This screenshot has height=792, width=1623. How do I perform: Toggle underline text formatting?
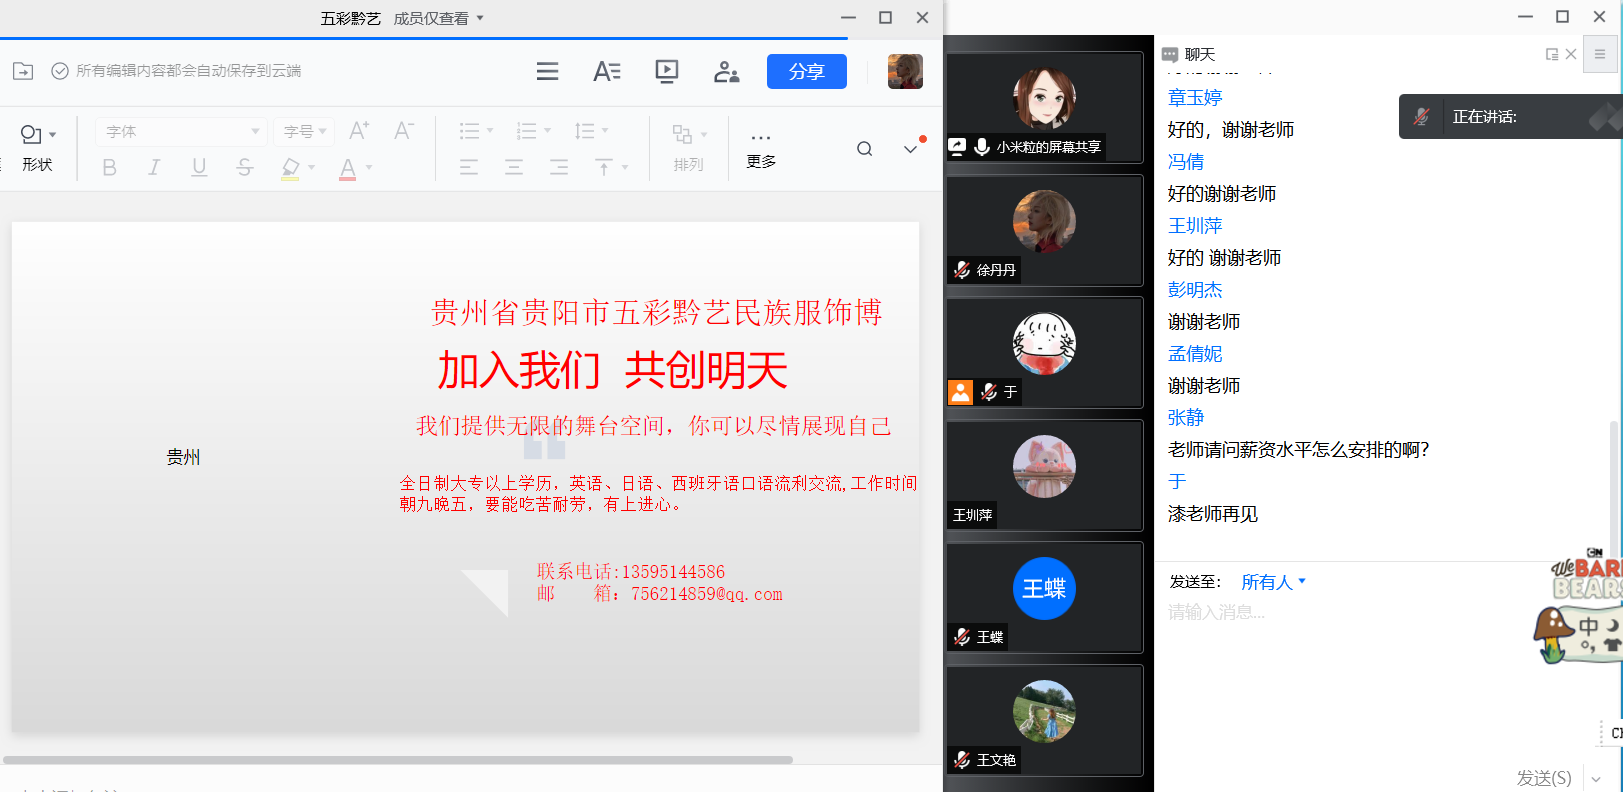pos(199,167)
